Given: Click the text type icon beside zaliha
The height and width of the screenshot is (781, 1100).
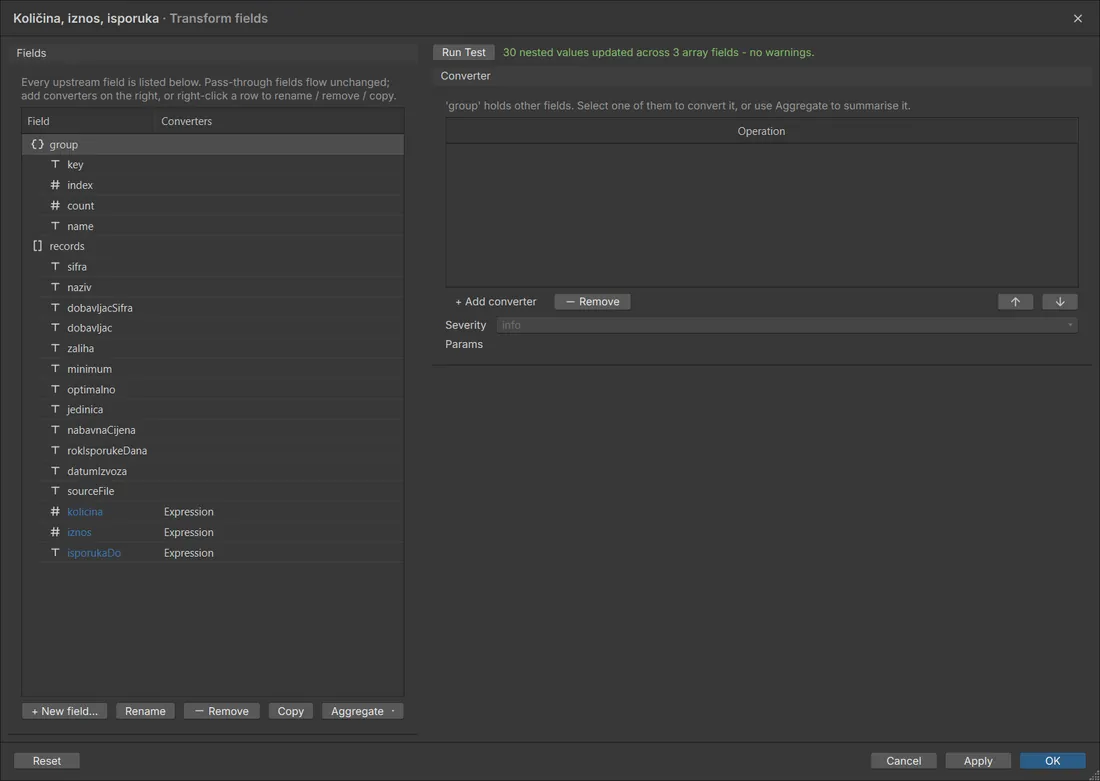Looking at the screenshot, I should [x=55, y=348].
